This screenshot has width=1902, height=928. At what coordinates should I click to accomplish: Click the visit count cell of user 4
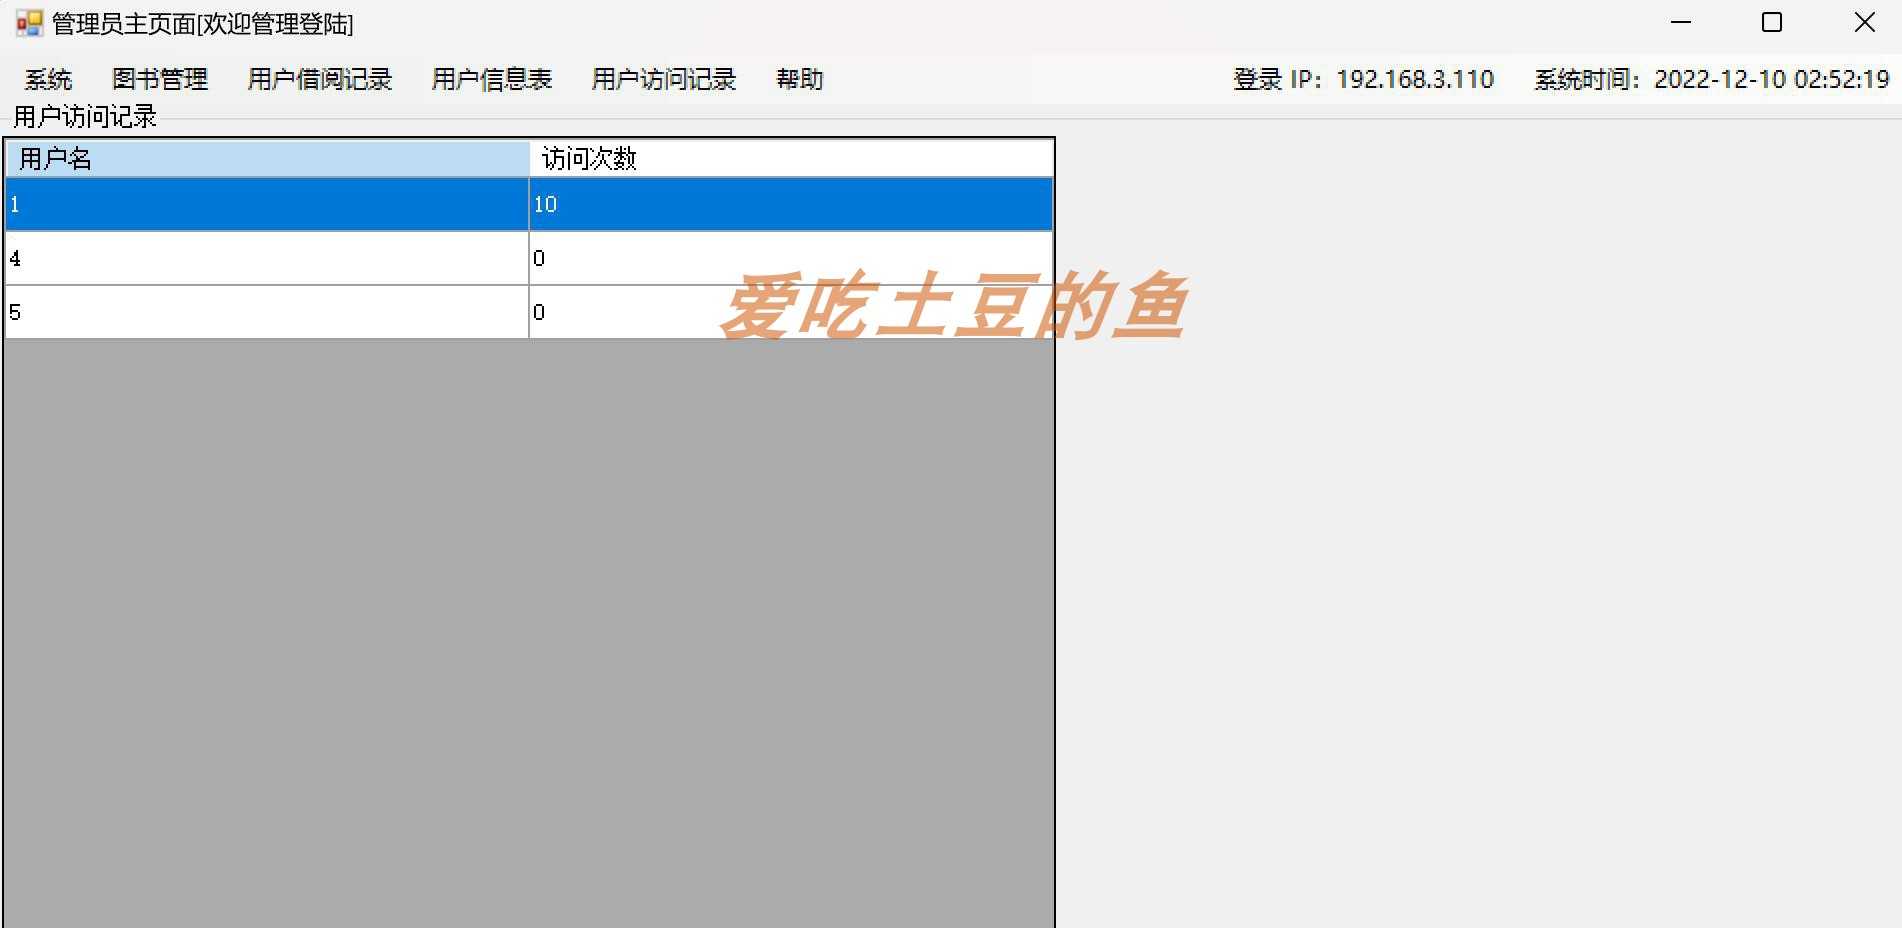[x=790, y=258]
